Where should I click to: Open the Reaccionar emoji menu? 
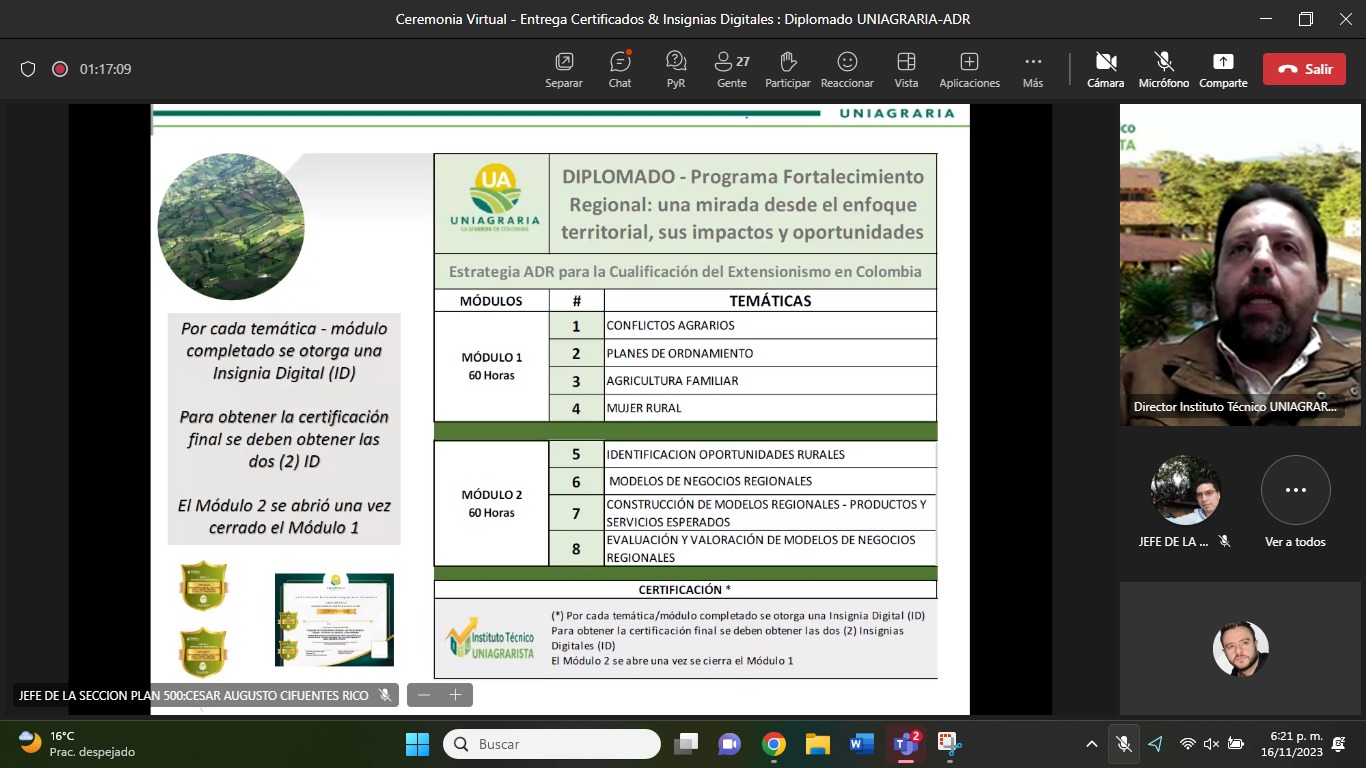[x=847, y=69]
